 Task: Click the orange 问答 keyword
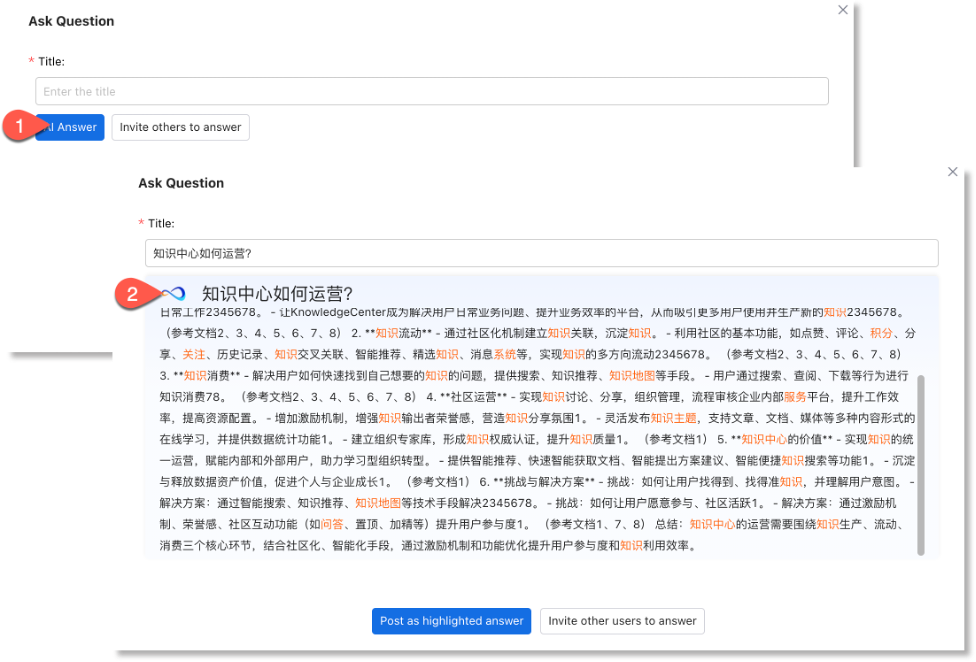[330, 524]
